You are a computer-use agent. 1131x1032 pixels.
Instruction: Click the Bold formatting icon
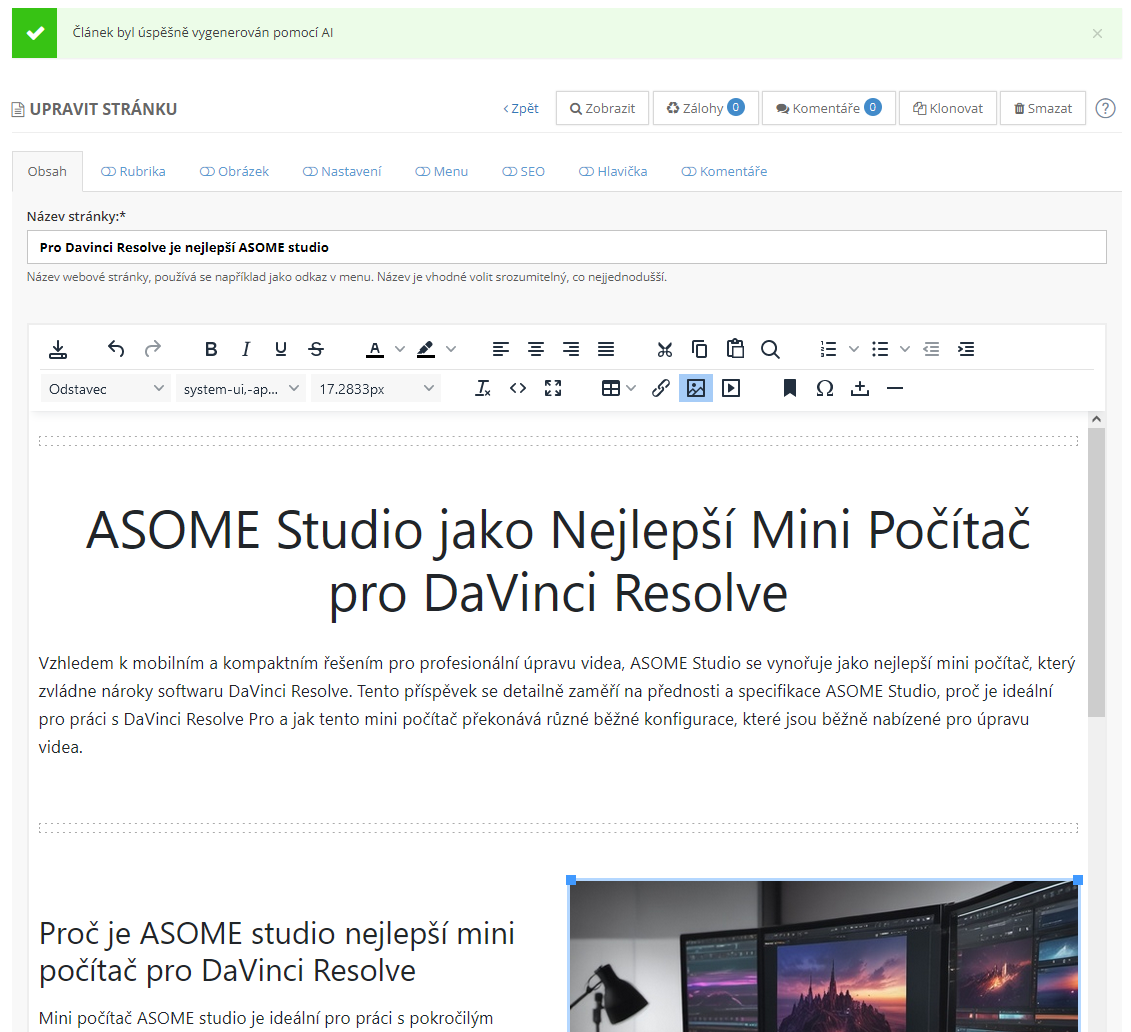click(x=211, y=349)
